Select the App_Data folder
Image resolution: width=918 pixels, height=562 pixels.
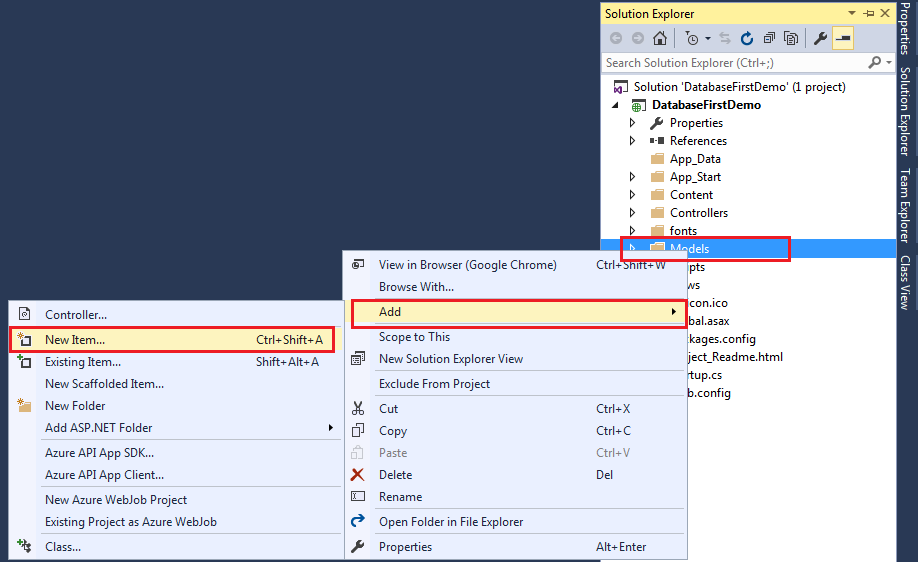tap(695, 159)
